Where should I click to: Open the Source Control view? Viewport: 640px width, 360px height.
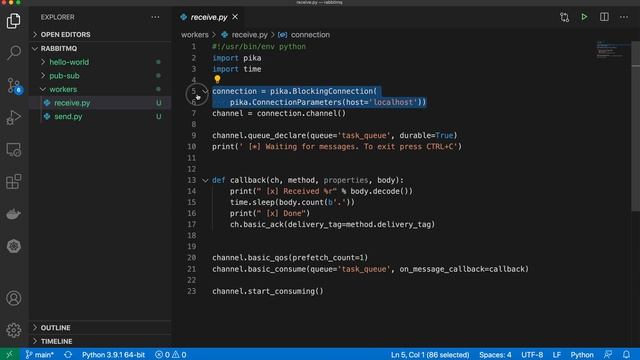click(14, 85)
